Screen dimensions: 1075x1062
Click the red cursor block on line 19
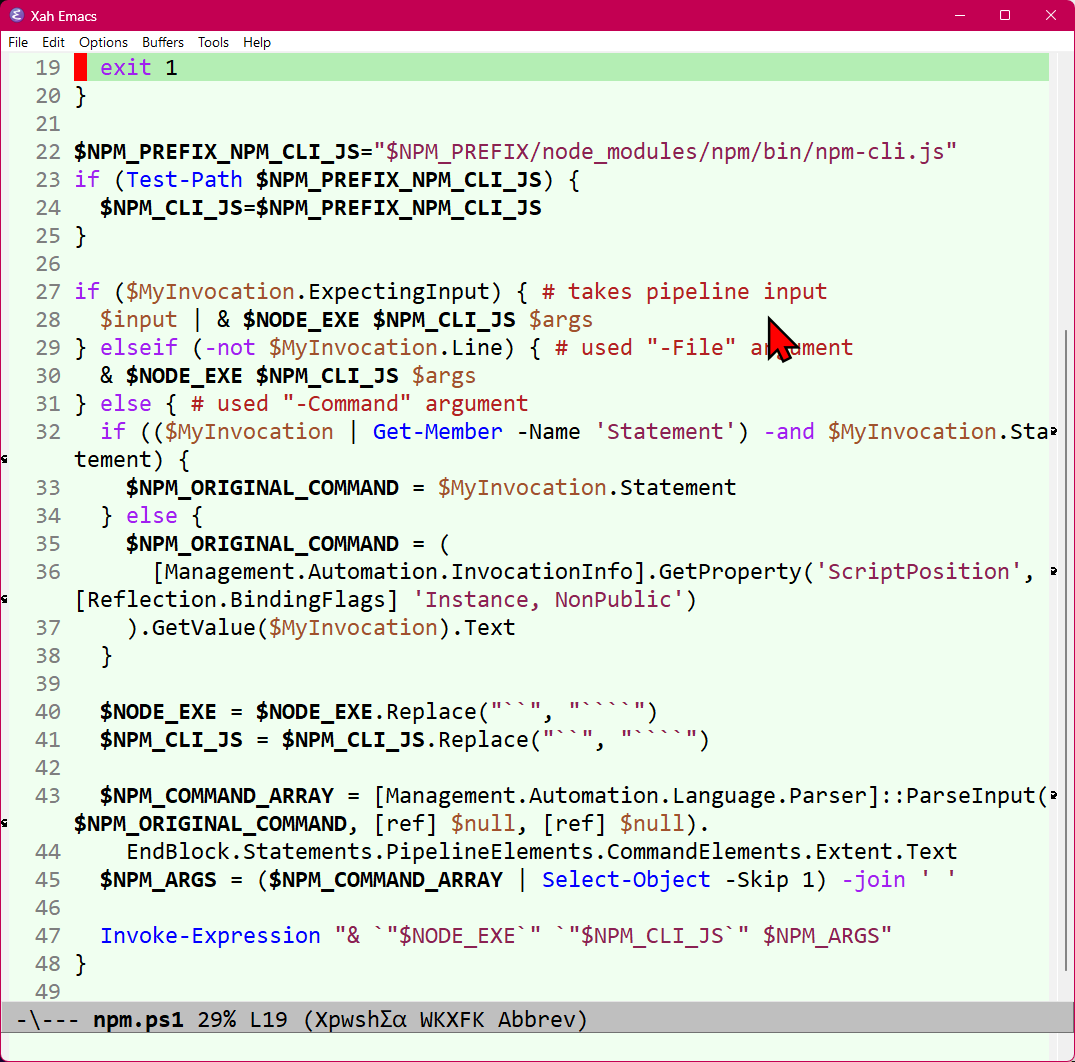[80, 67]
